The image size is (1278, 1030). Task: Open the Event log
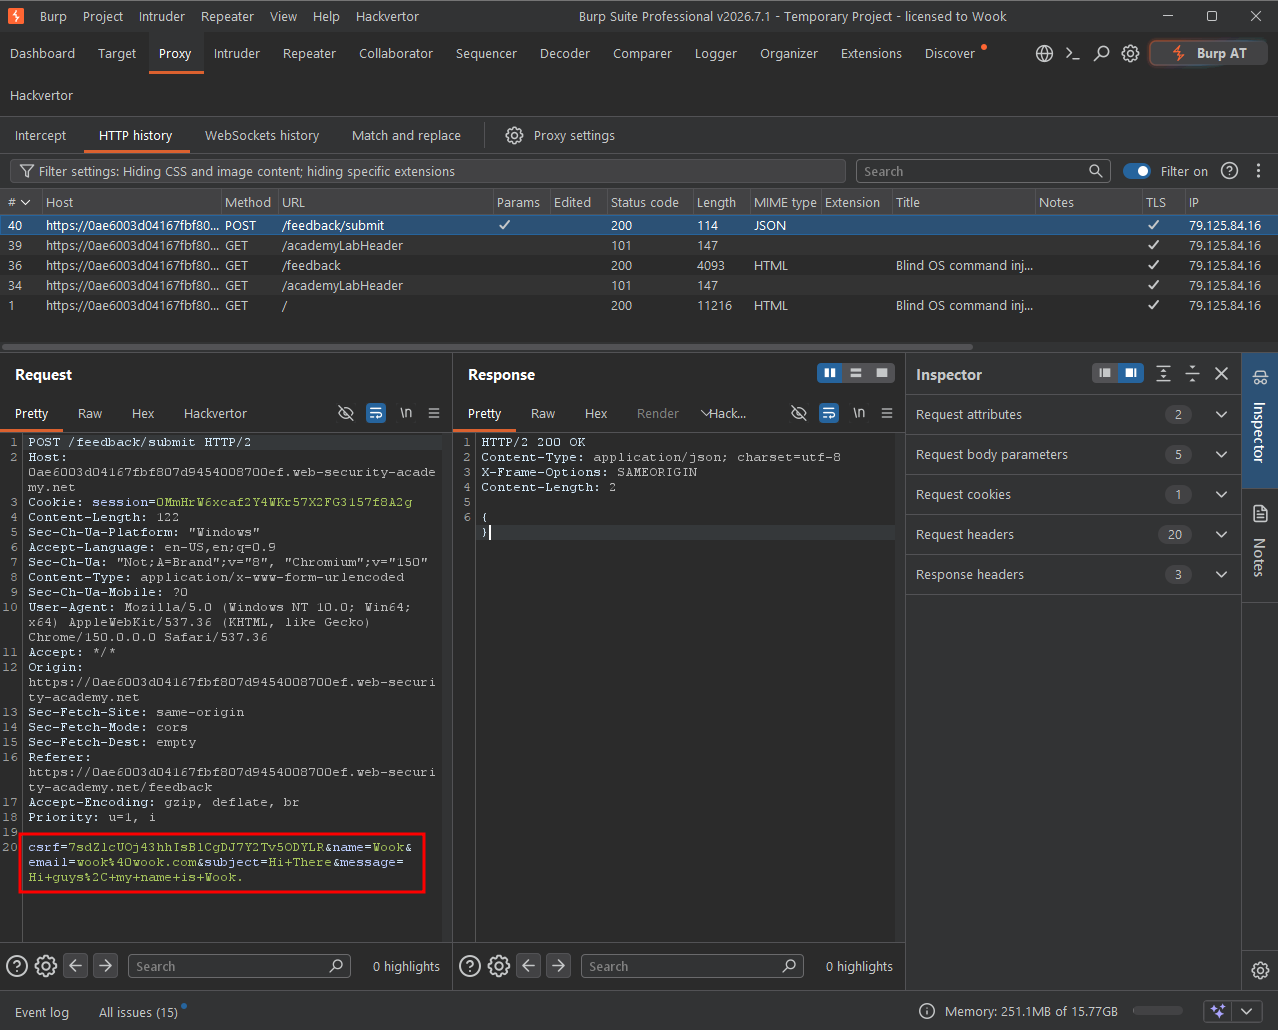[x=42, y=1012]
